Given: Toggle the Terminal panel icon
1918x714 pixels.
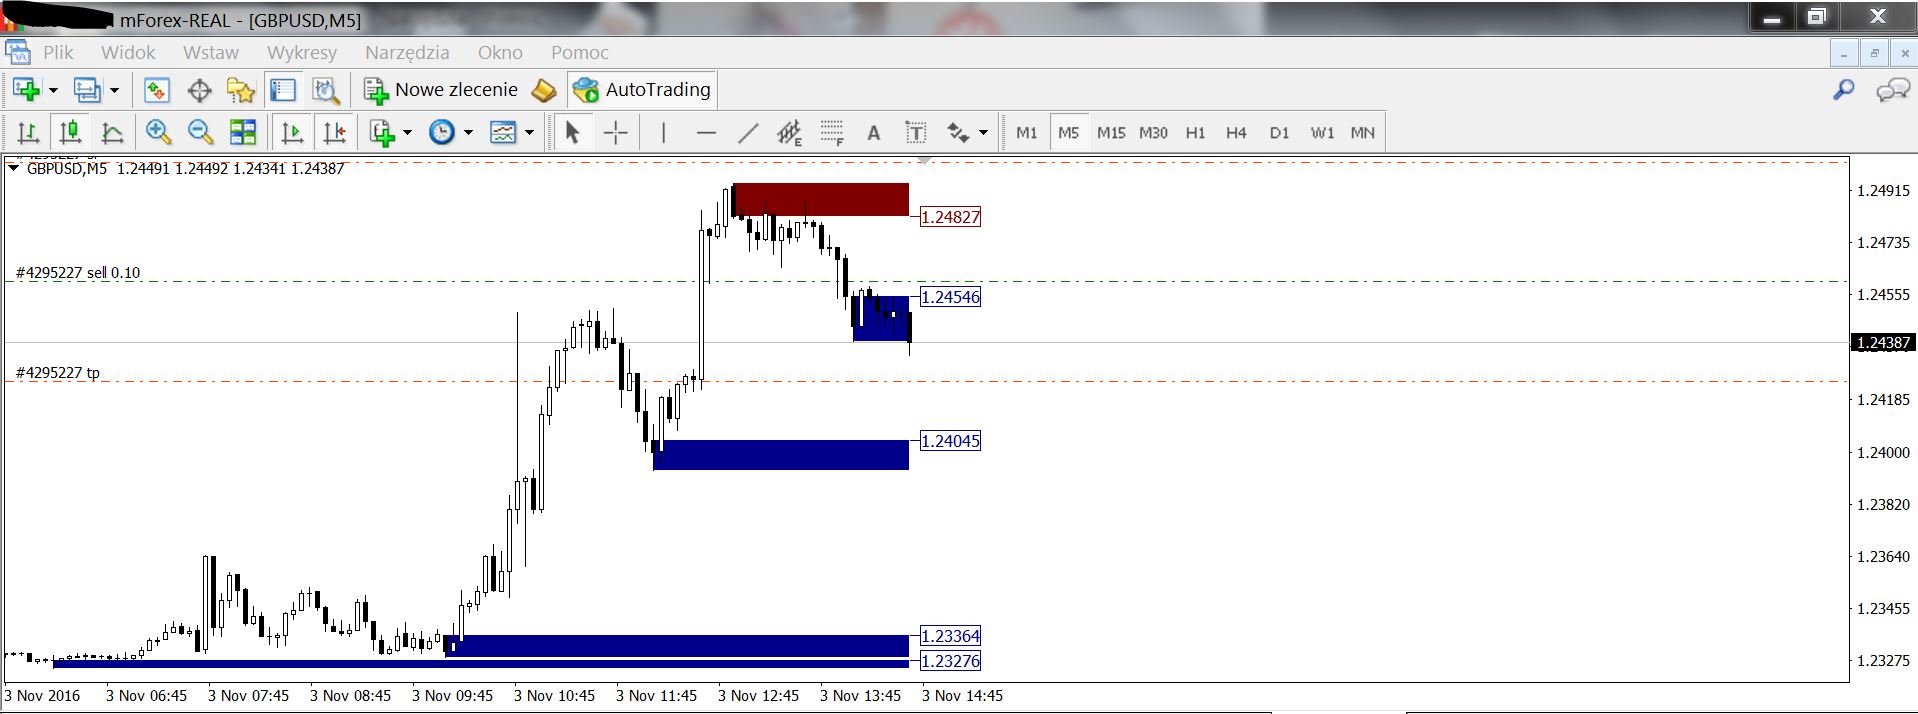Looking at the screenshot, I should pos(283,90).
